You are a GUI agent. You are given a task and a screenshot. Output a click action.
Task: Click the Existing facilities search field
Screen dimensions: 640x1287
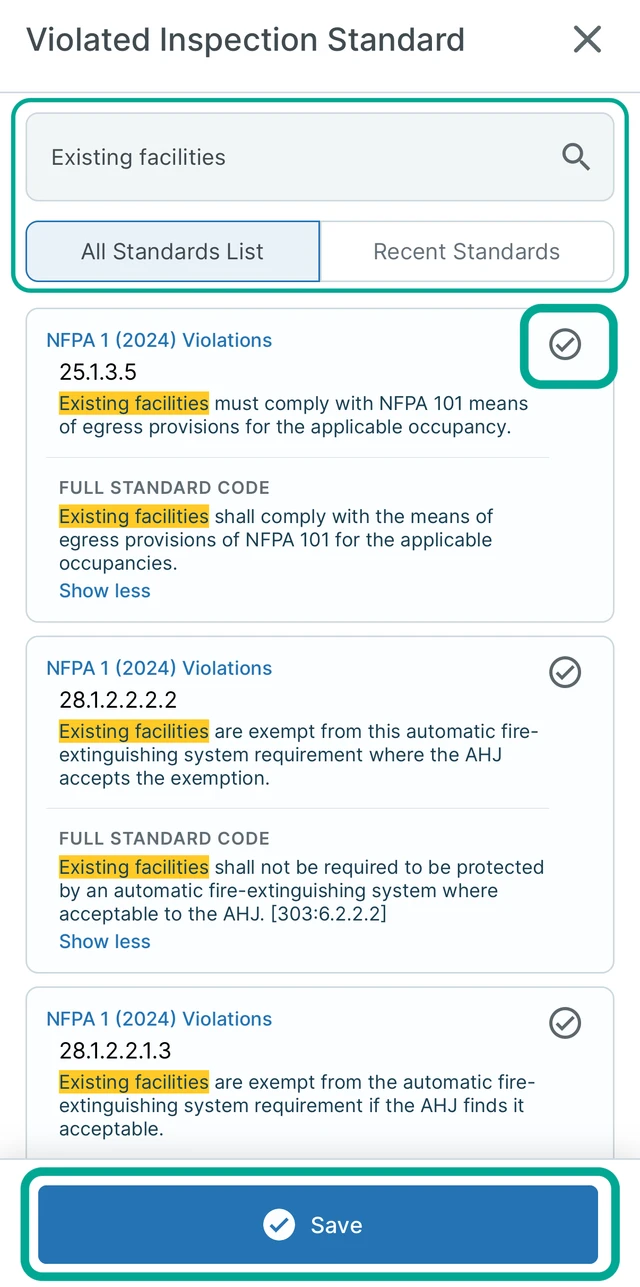320,157
